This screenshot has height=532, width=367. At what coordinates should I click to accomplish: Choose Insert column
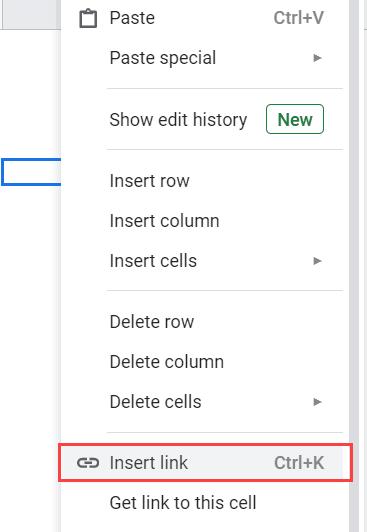(x=205, y=221)
